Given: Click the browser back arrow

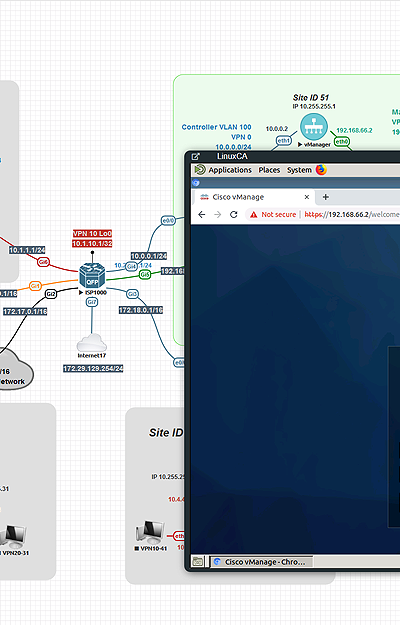Looking at the screenshot, I should point(202,214).
